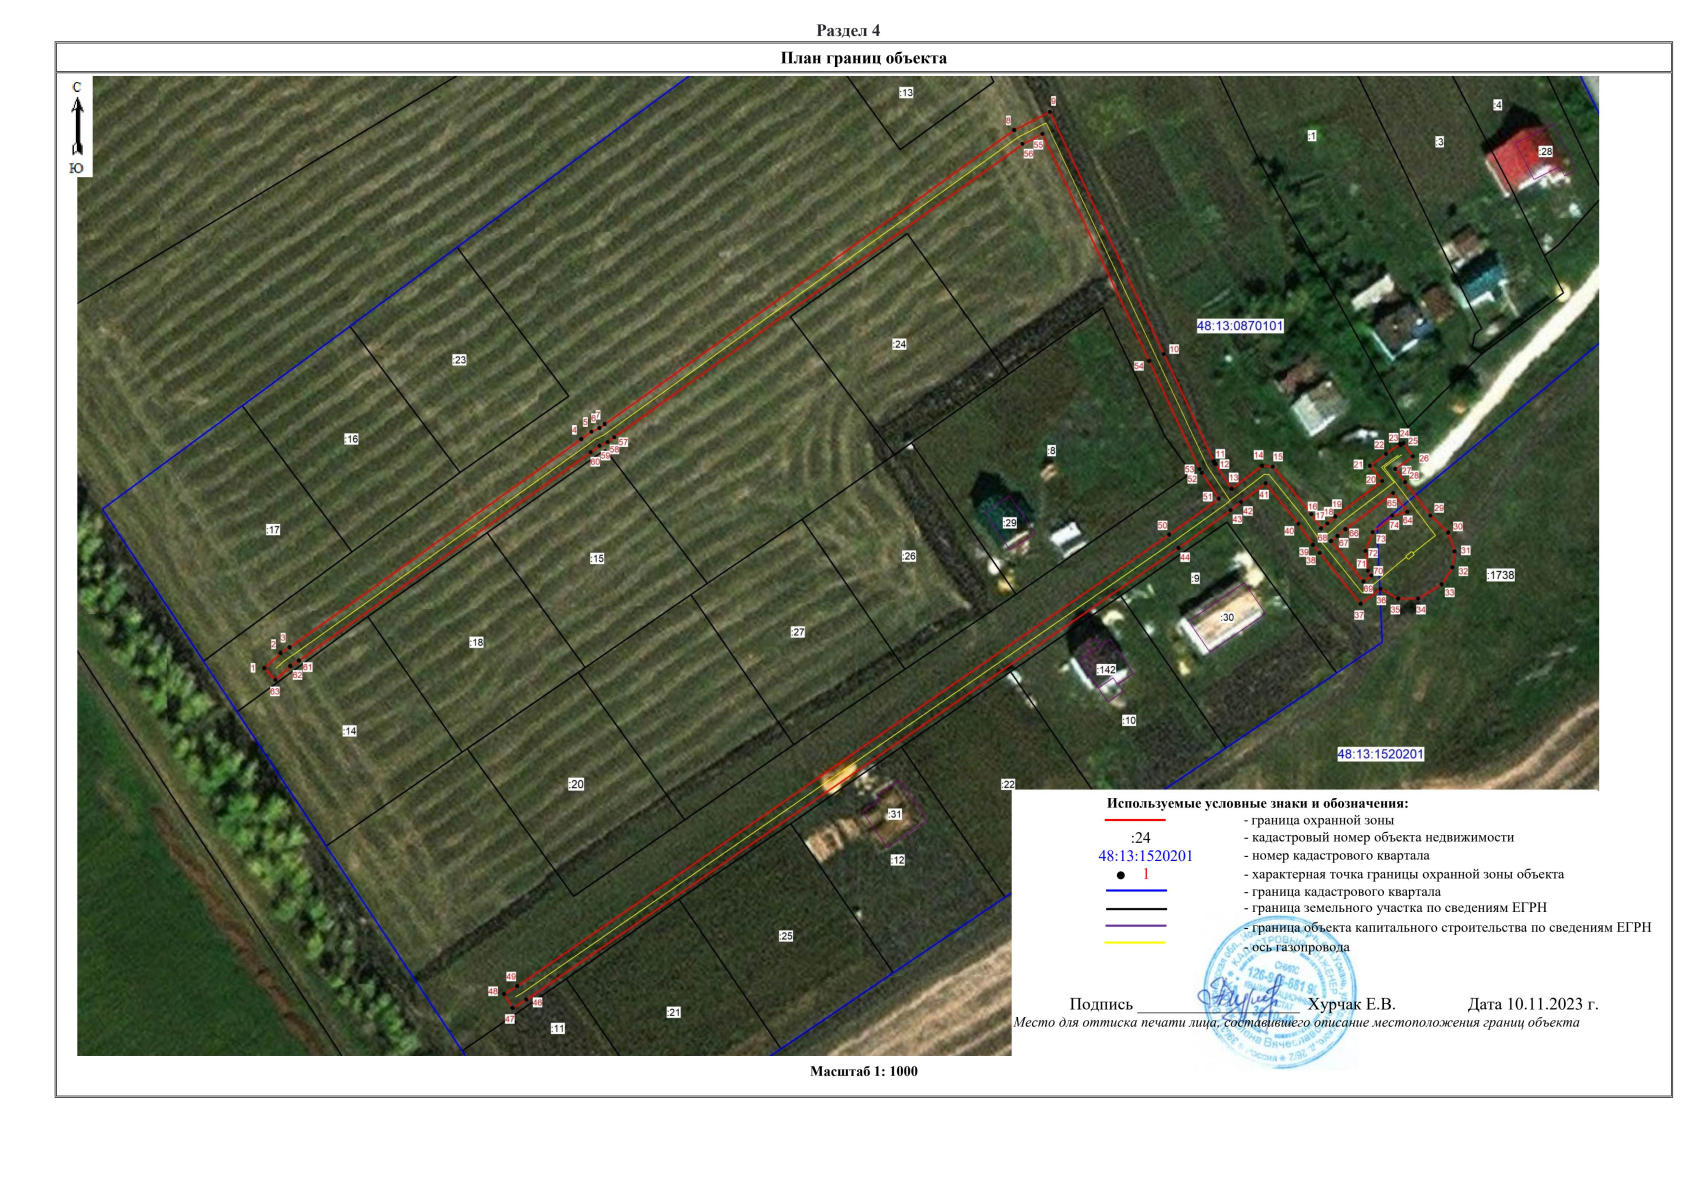Select the yellow gas pipeline axis legend line
The image size is (1697, 1200).
(1135, 943)
